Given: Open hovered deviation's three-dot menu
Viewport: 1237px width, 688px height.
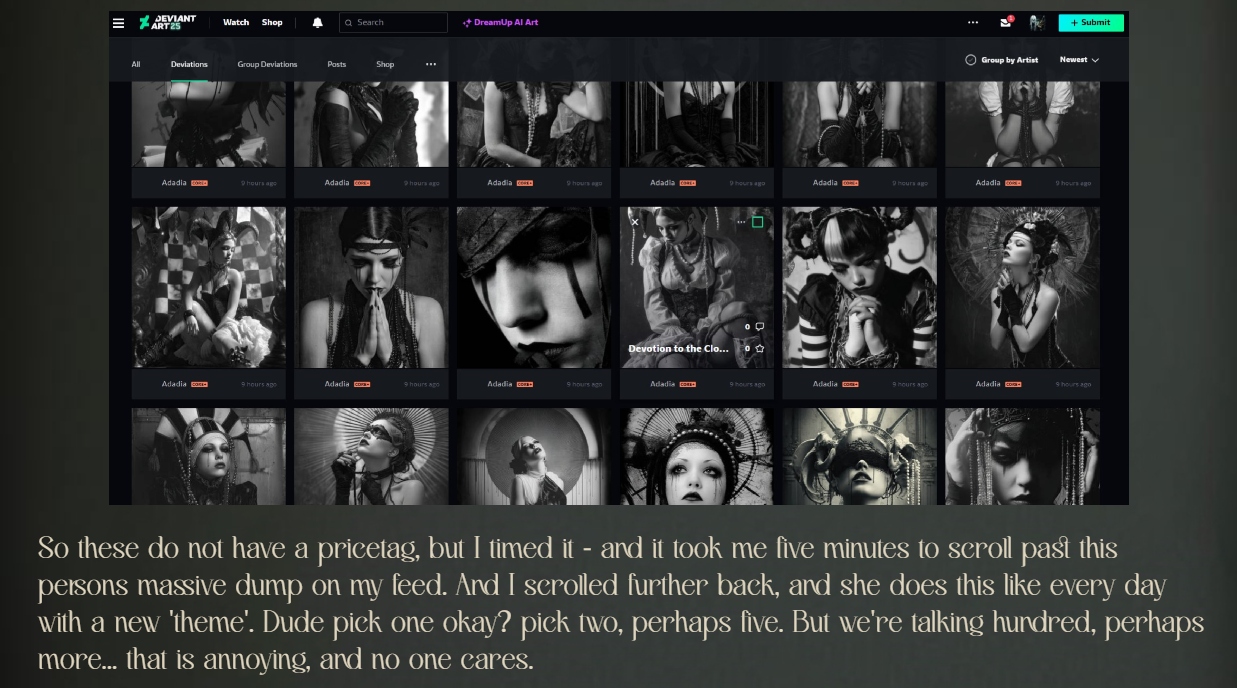Looking at the screenshot, I should [x=741, y=222].
